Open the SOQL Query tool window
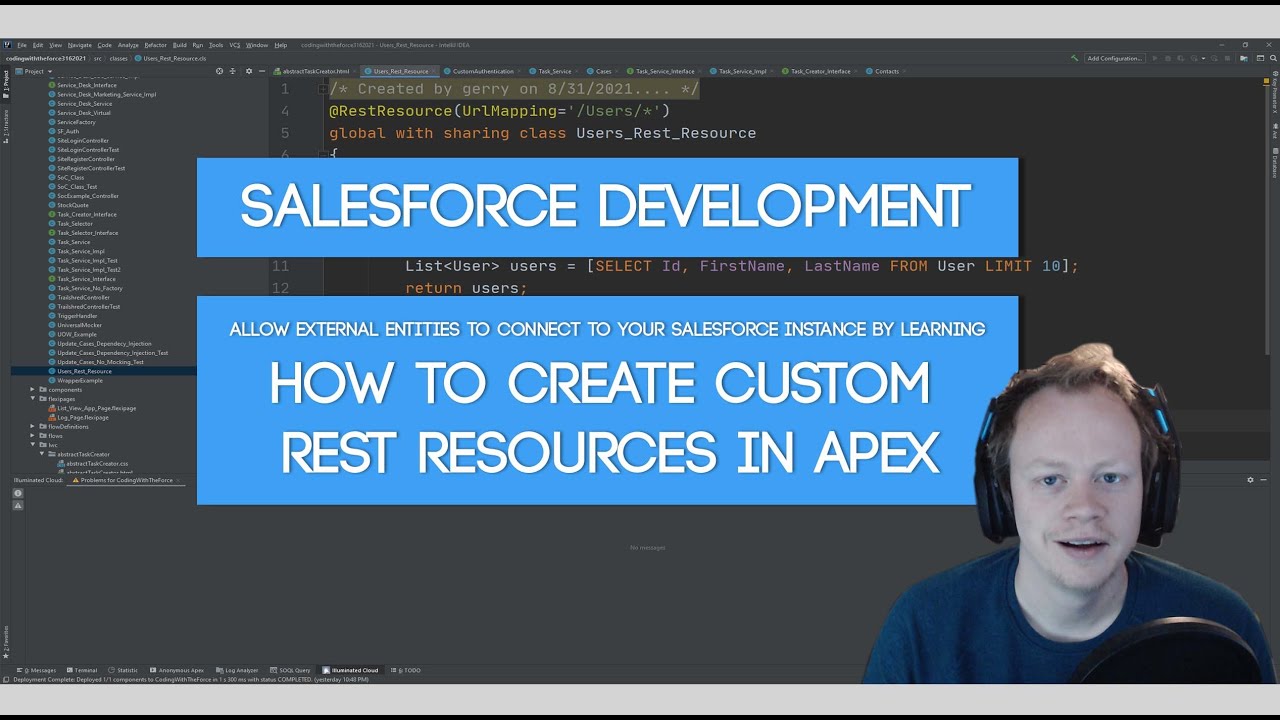 pyautogui.click(x=290, y=670)
